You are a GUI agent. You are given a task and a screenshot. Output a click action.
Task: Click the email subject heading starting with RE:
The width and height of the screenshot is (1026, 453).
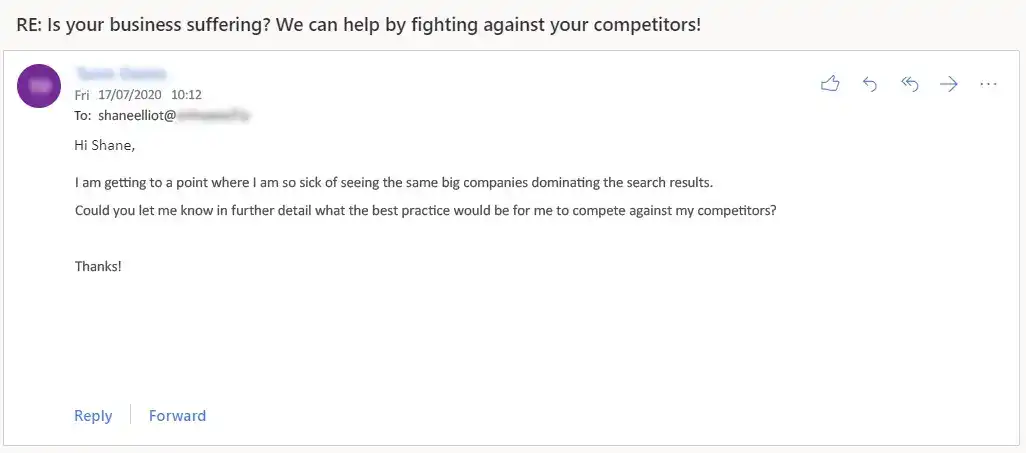coord(359,25)
